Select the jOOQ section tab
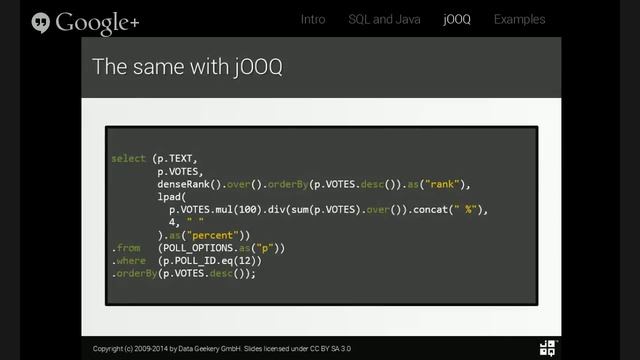 (457, 19)
